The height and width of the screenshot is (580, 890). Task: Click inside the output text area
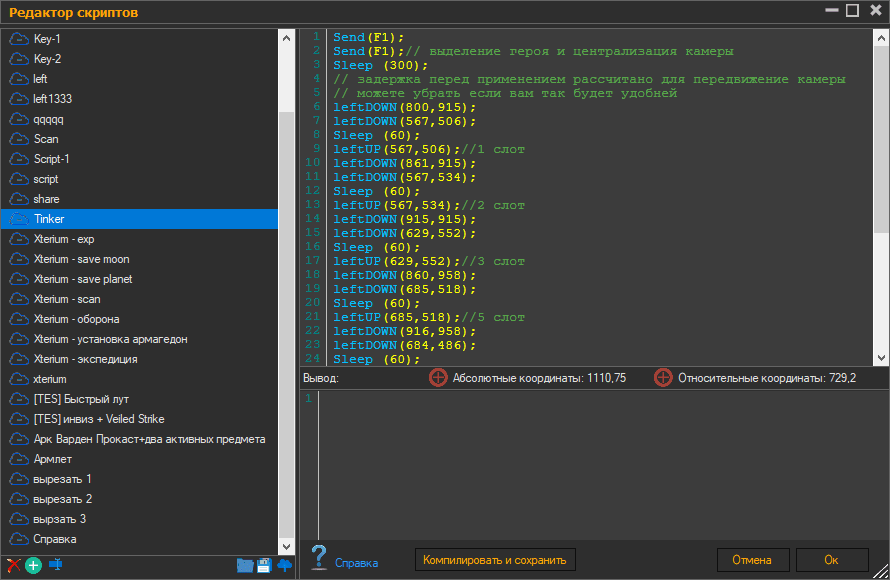coord(594,464)
